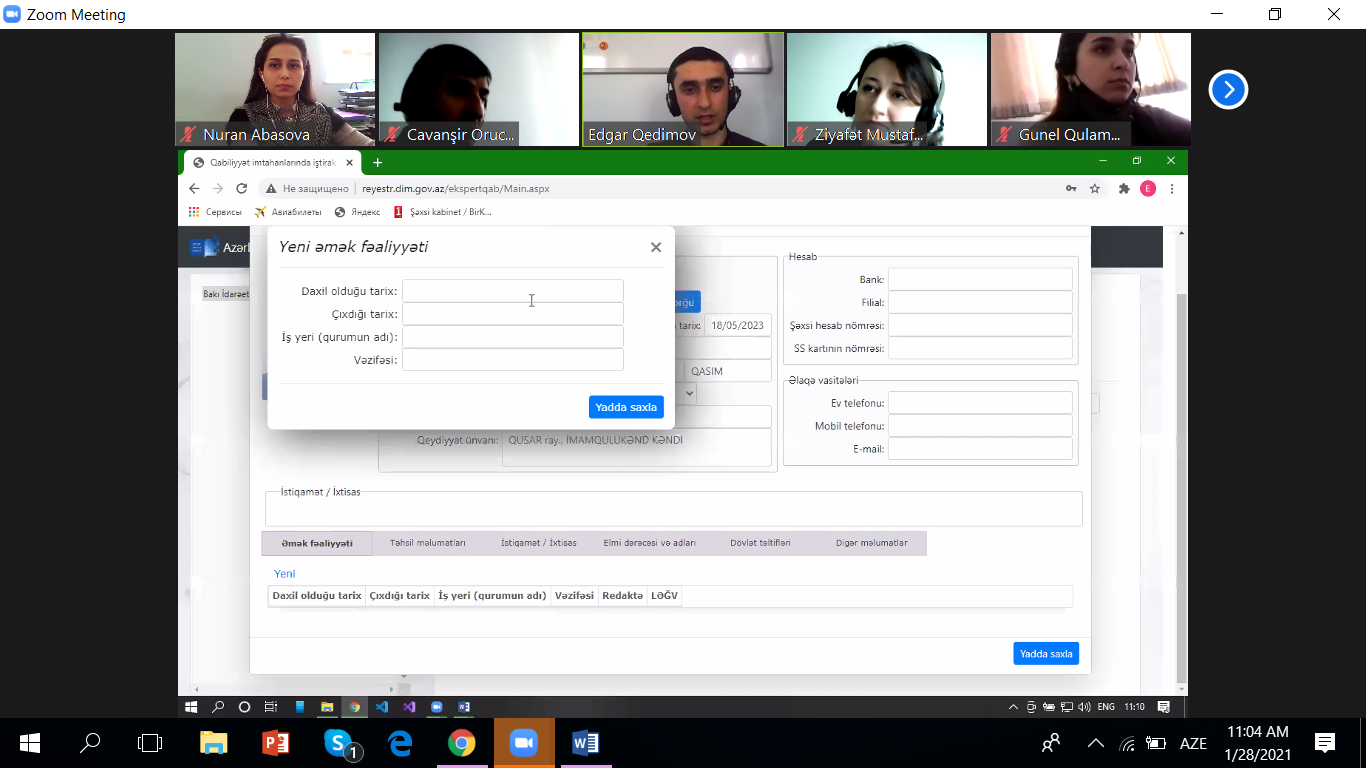This screenshot has width=1366, height=768.
Task: Open VS Code on shared screen taskbar
Action: coord(381,706)
